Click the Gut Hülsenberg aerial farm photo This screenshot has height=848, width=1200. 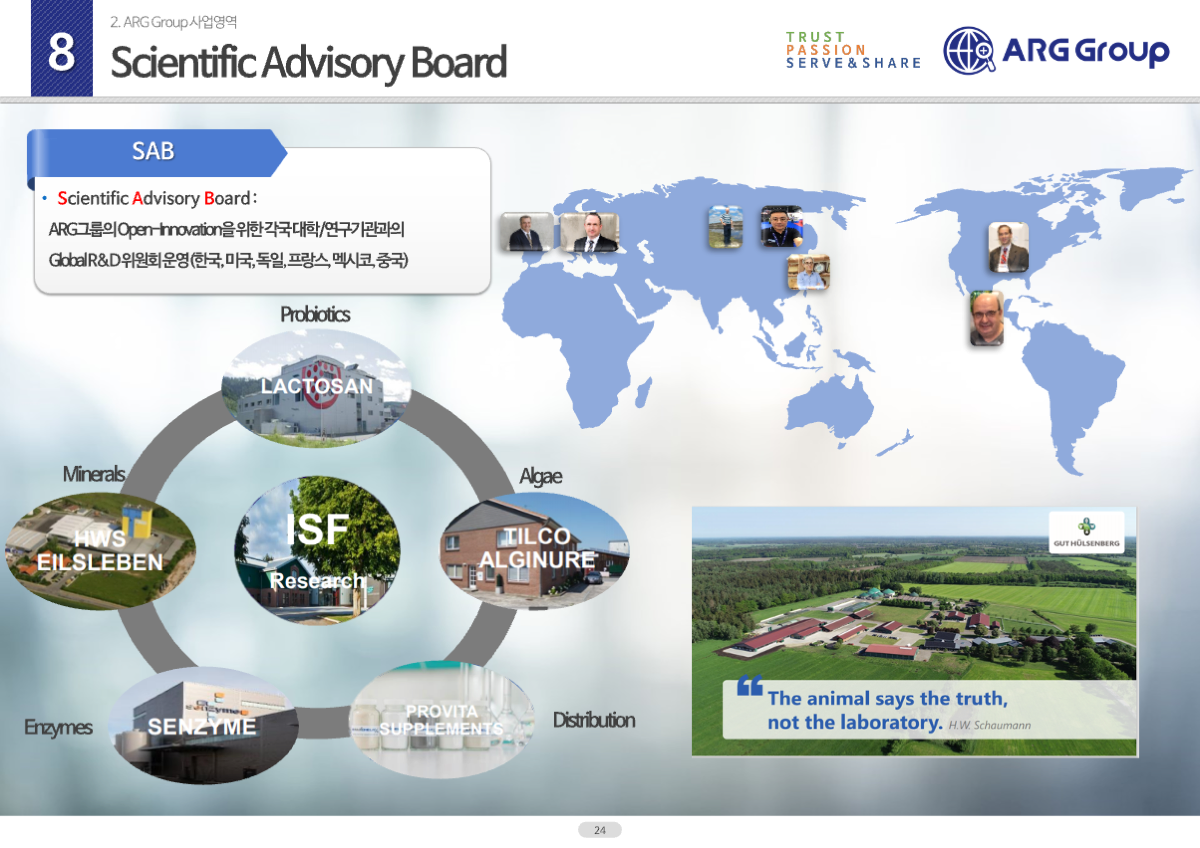tap(914, 631)
